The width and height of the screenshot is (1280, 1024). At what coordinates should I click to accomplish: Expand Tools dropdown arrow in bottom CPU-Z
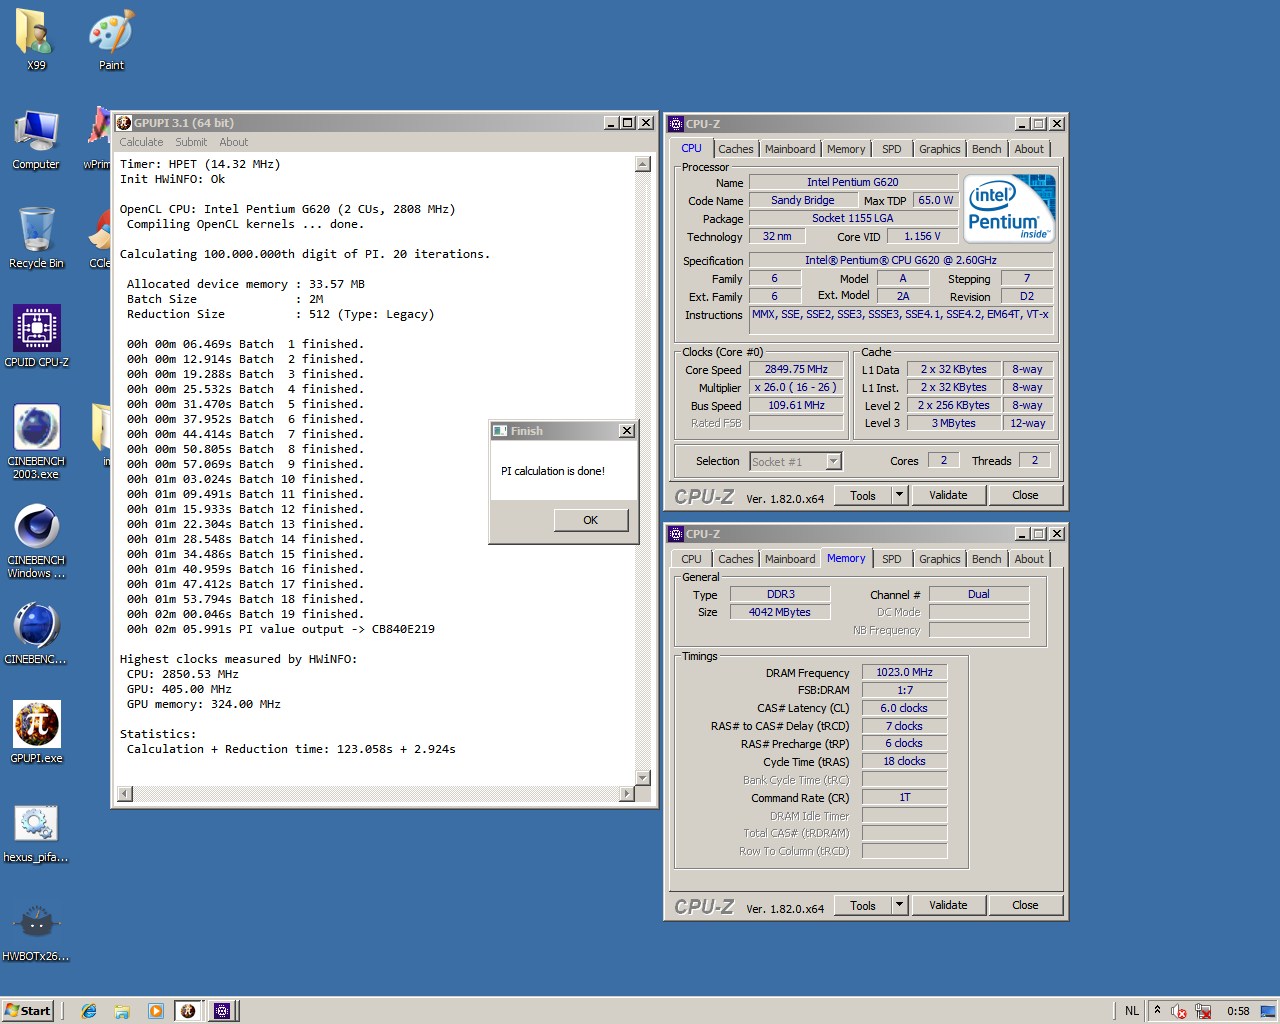click(899, 905)
